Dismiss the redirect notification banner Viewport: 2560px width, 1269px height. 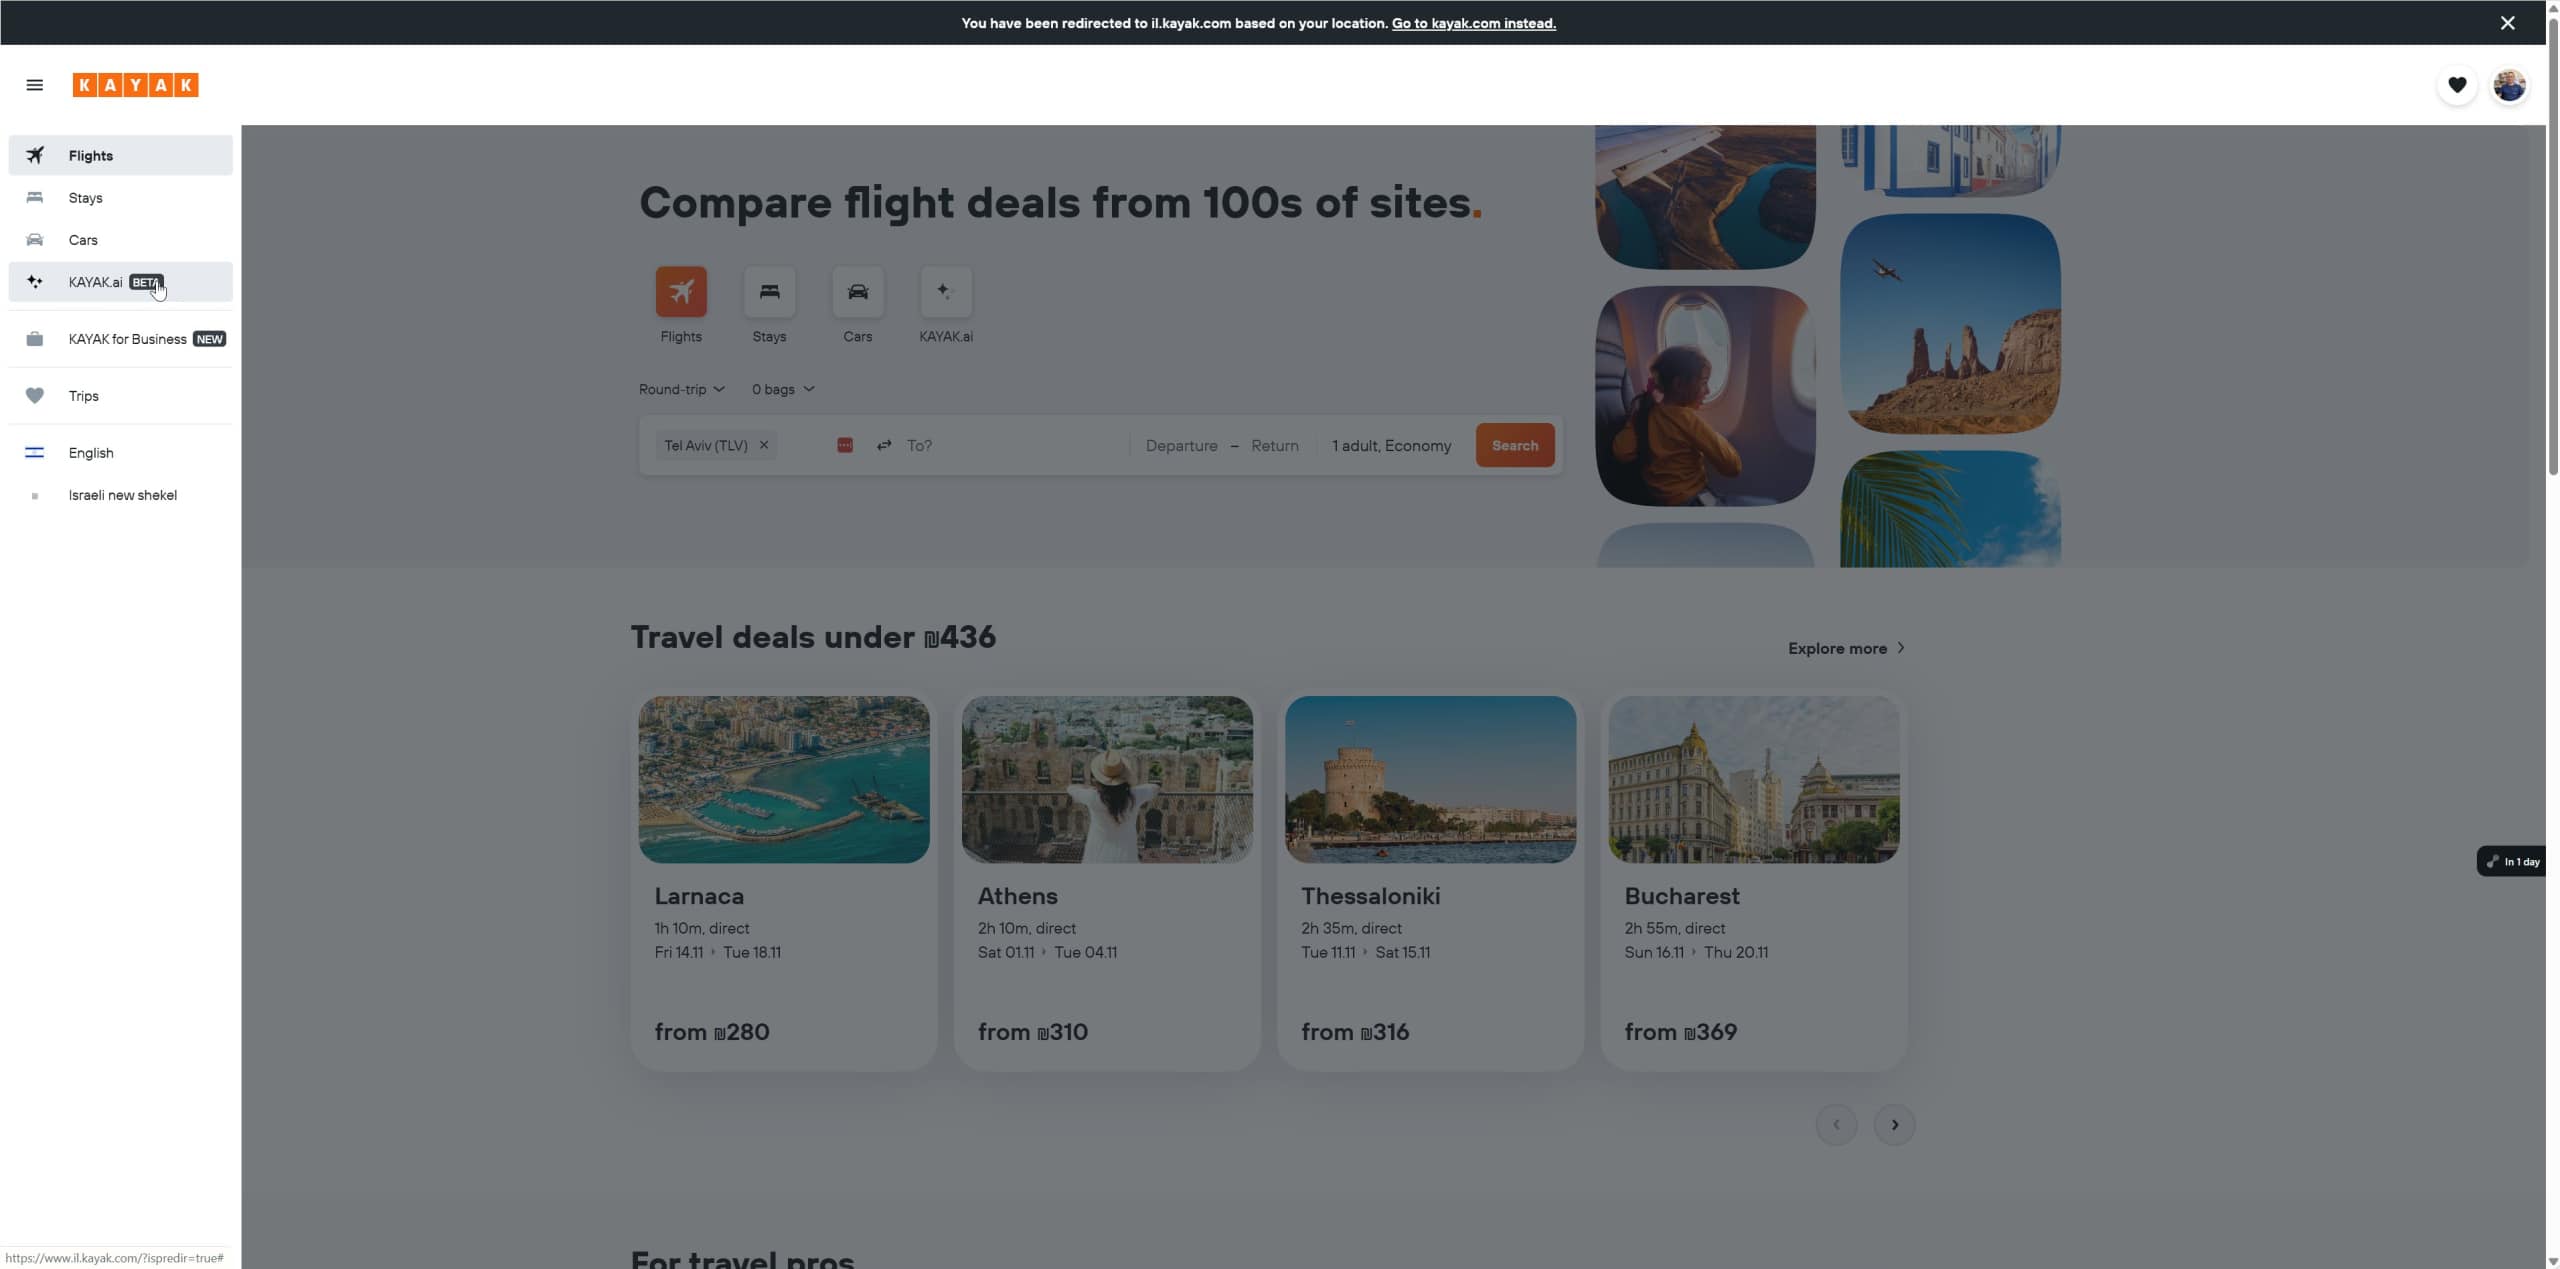click(2507, 23)
